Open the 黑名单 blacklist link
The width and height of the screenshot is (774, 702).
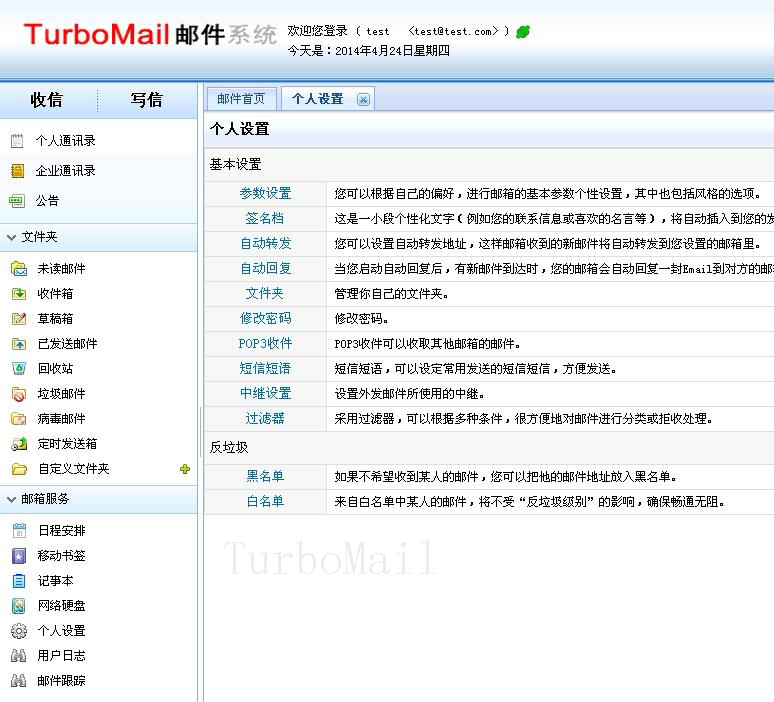pyautogui.click(x=265, y=476)
